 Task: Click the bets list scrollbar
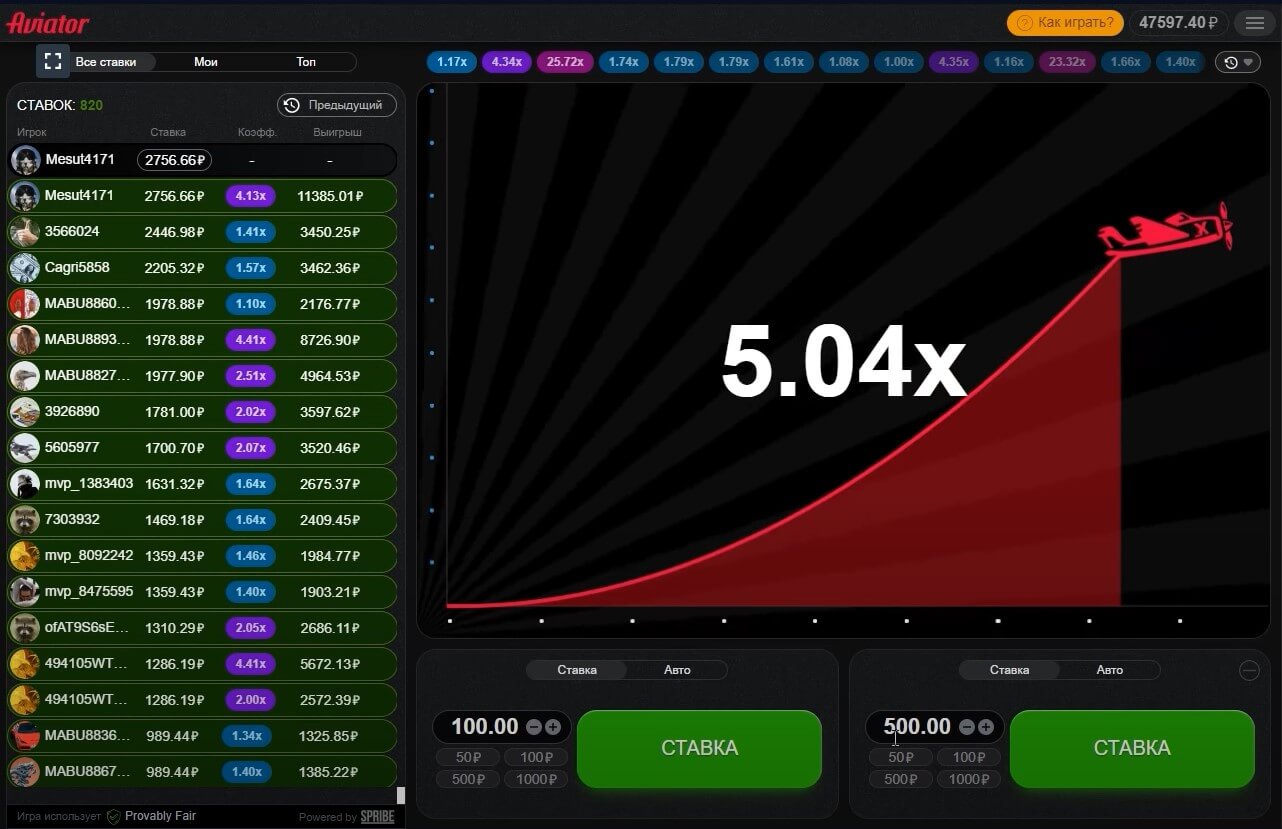click(401, 796)
